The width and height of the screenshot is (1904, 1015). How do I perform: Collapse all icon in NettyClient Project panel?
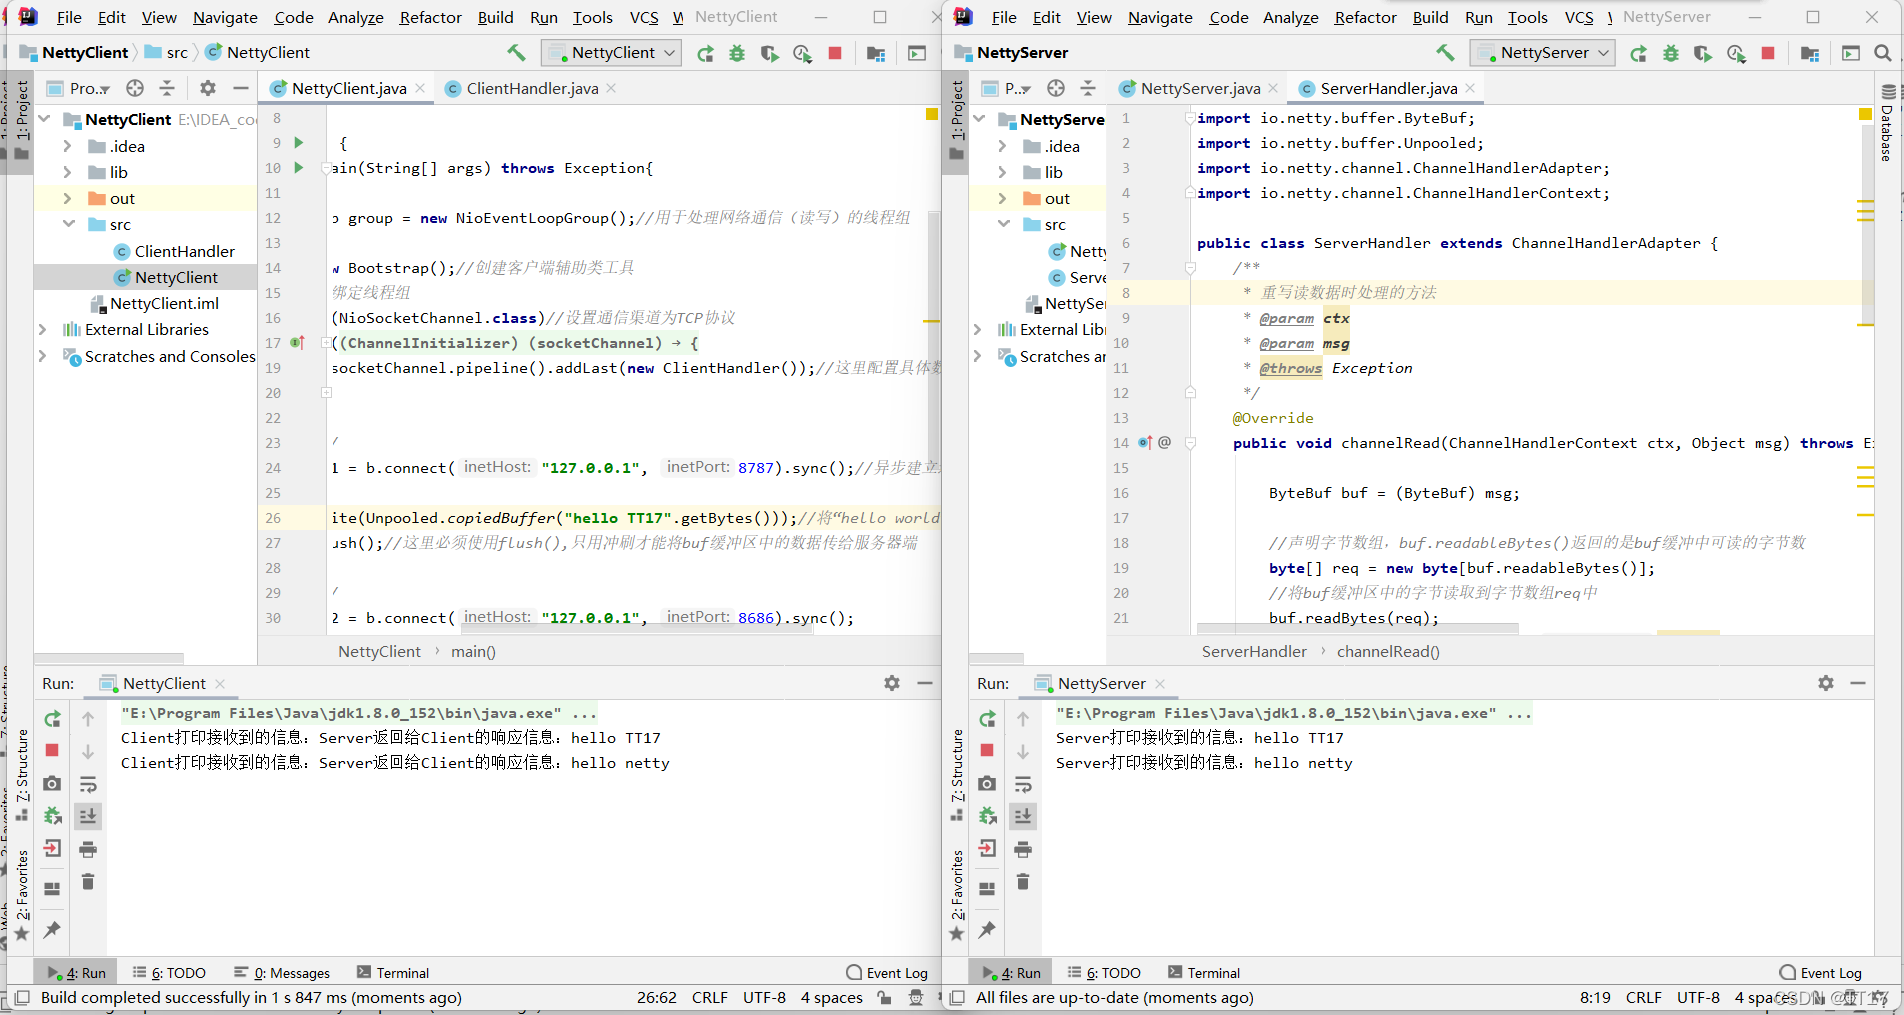tap(167, 88)
